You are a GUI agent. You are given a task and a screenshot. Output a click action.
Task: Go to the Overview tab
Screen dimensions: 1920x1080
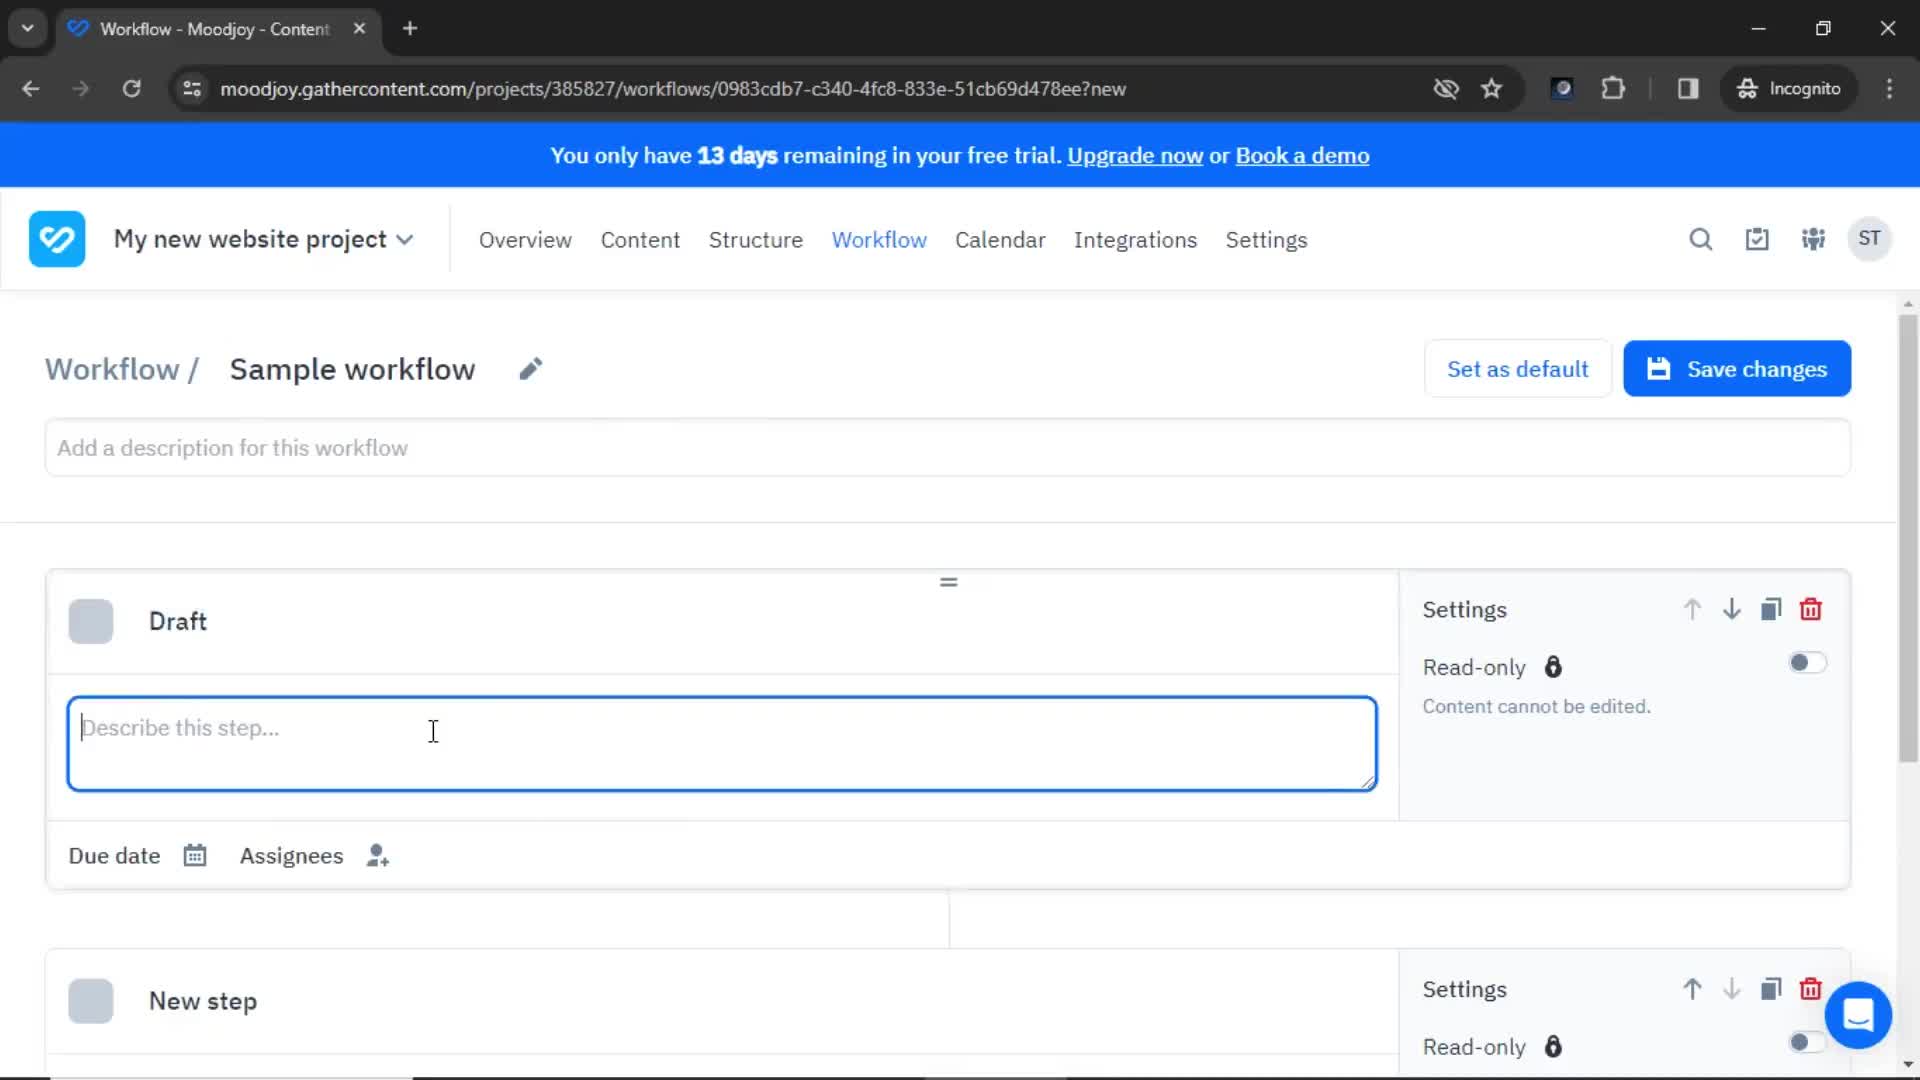[x=525, y=240]
